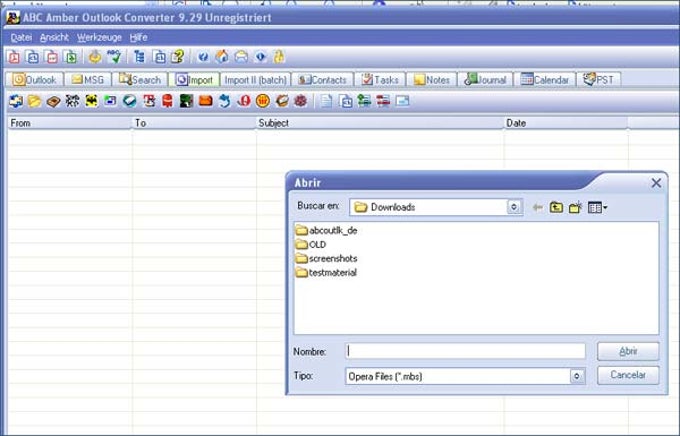Click the yellow padlock register icon
The width and height of the screenshot is (680, 436).
coord(279,57)
